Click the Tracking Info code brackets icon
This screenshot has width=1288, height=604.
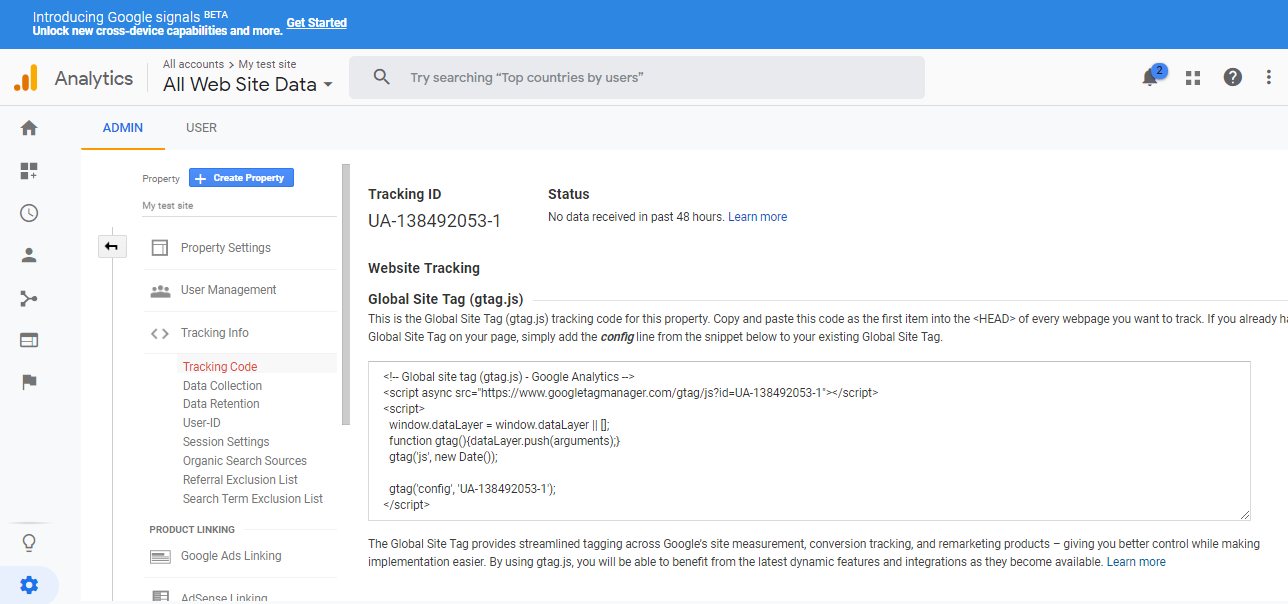[x=160, y=334]
